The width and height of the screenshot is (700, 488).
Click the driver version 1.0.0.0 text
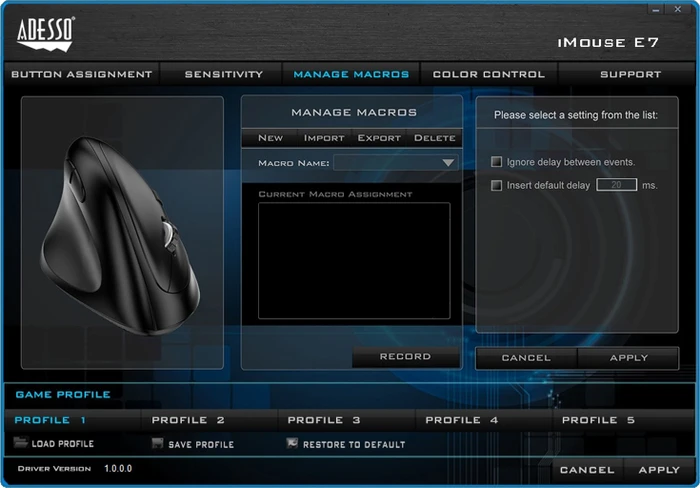click(x=118, y=468)
